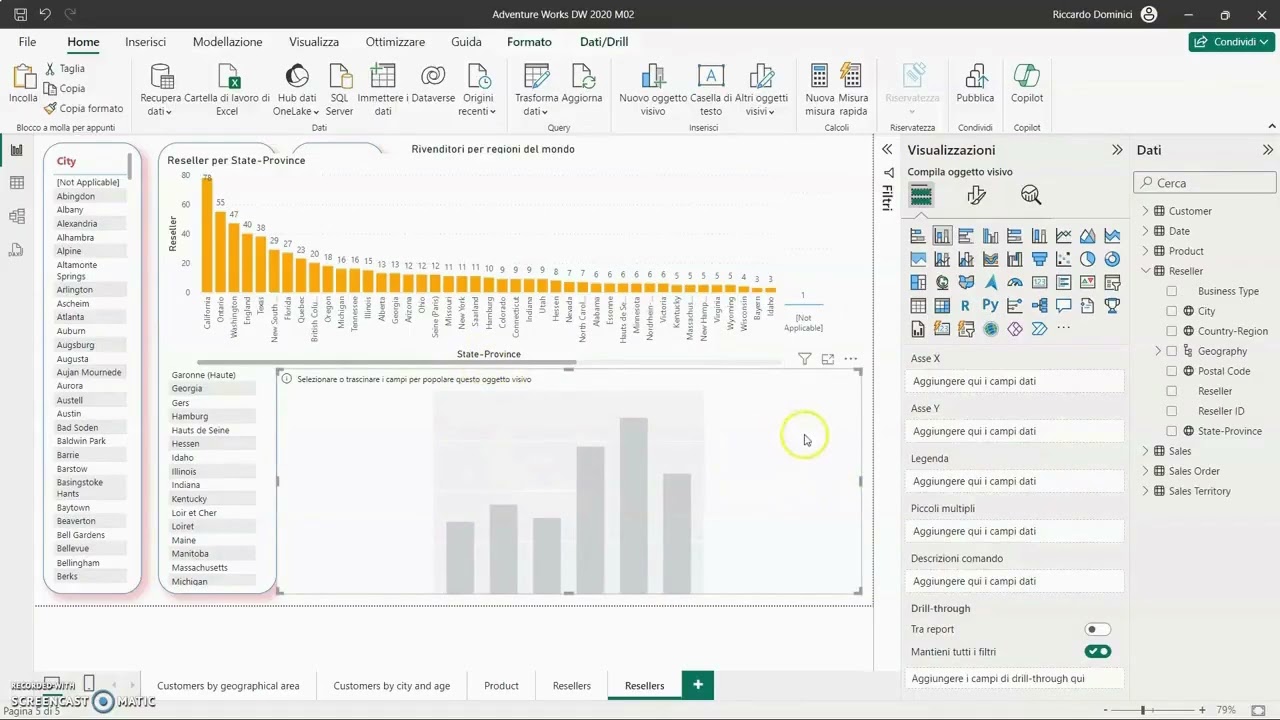Insert the map globe visual
Screen dimensions: 1280x720
pyautogui.click(x=942, y=282)
